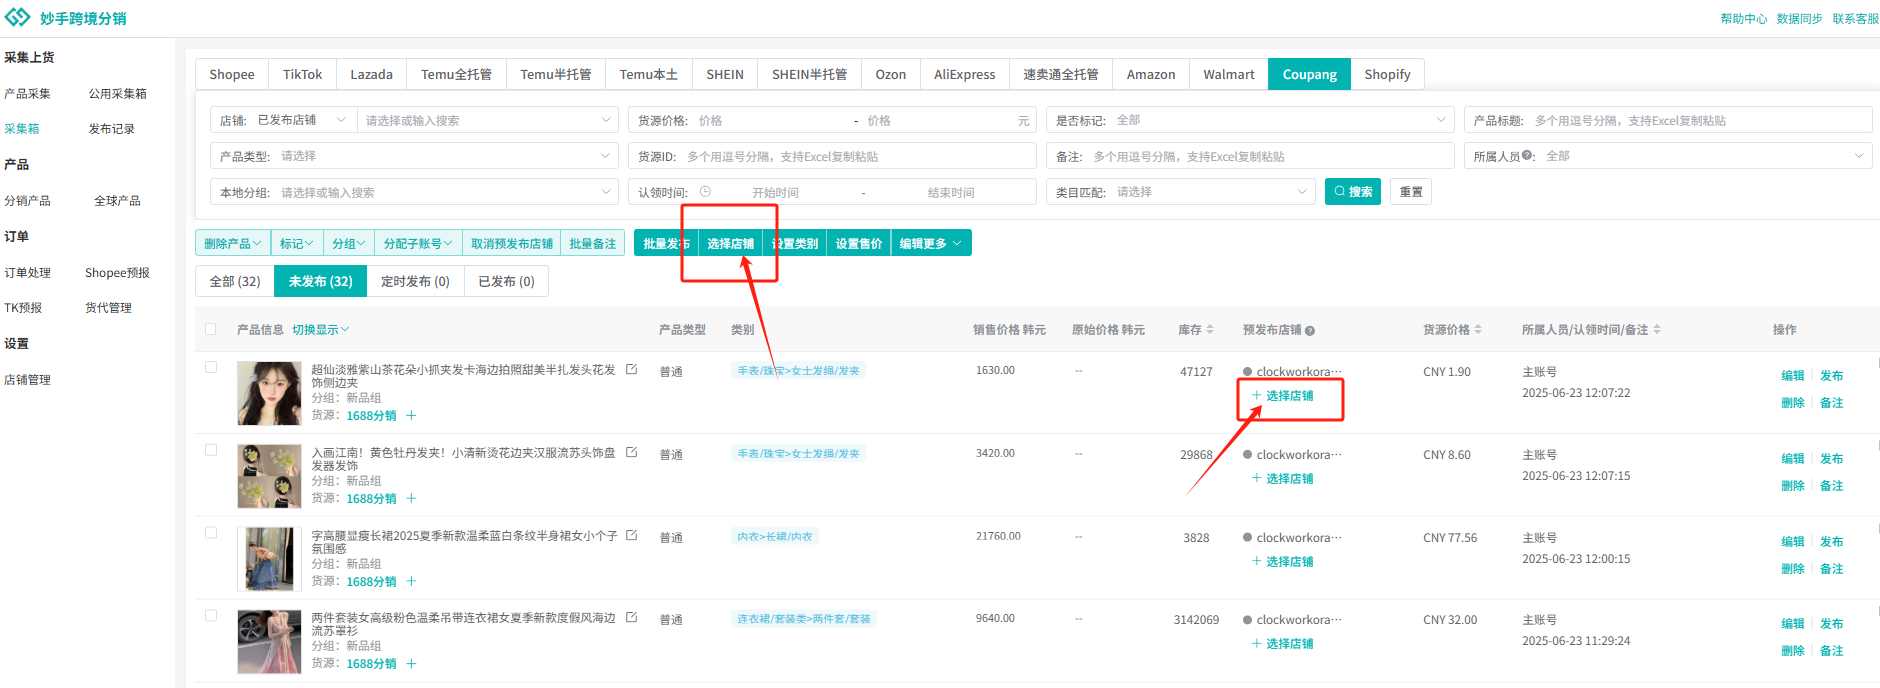Open the 是否标记 dropdown
Screen dimensions: 1880x688
[1250, 120]
